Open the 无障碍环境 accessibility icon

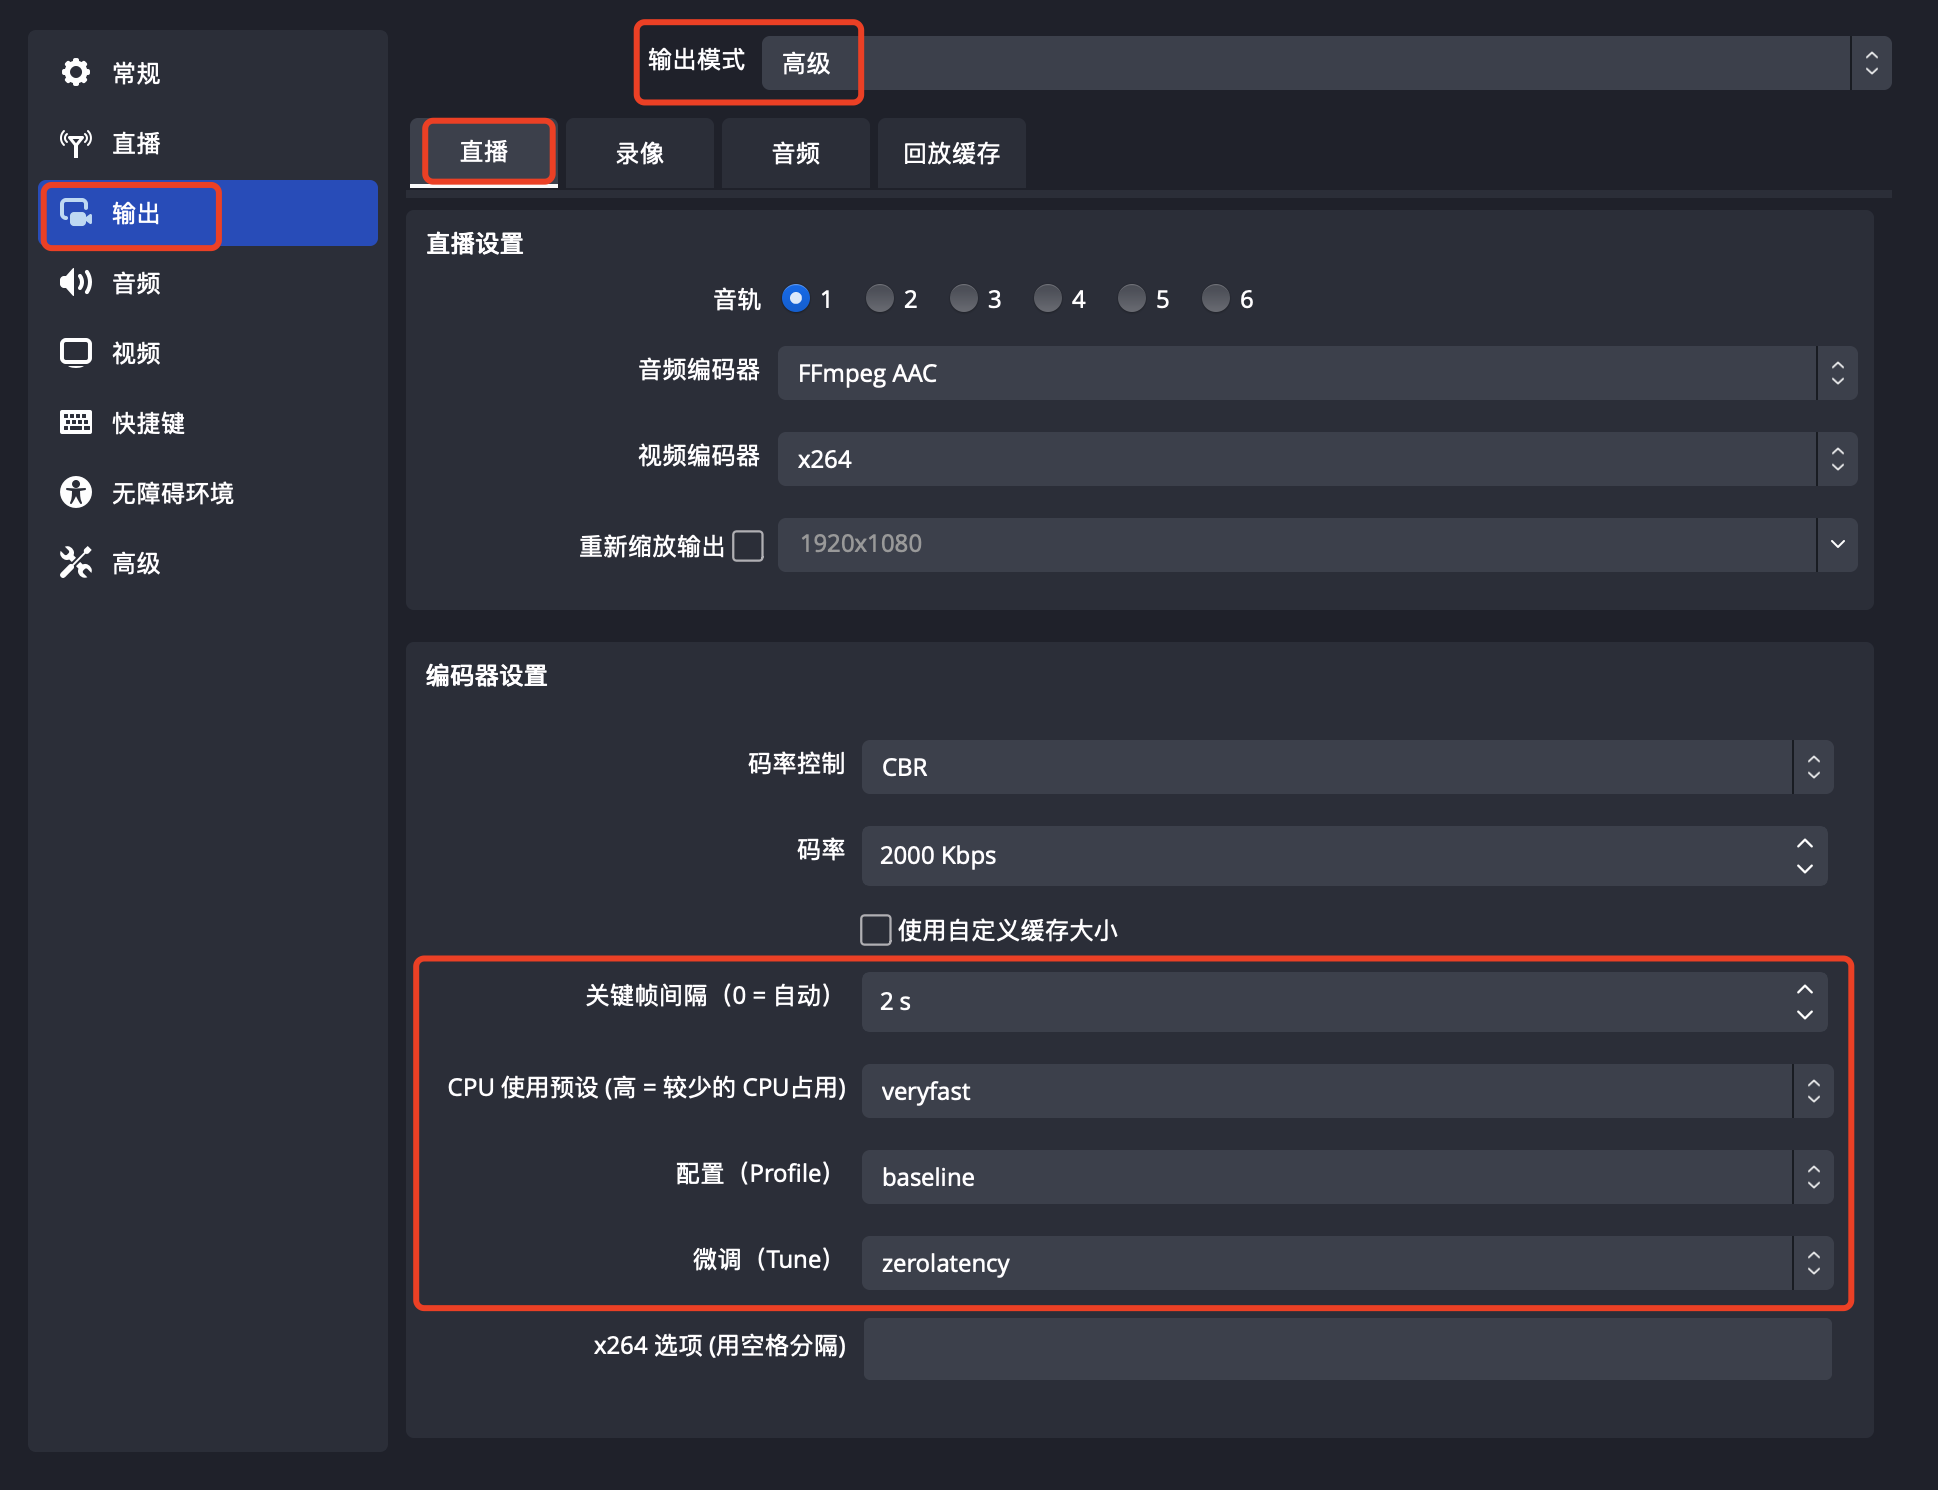pos(76,493)
